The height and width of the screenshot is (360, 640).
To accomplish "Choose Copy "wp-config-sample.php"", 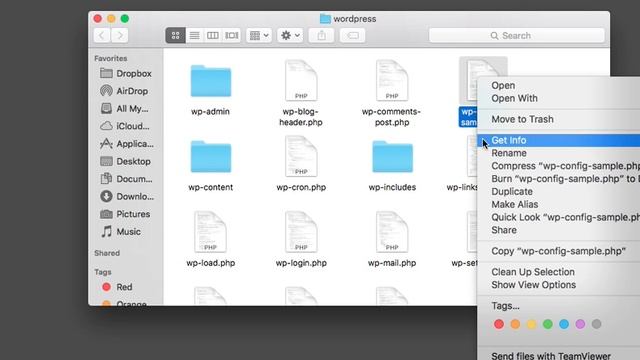I will (x=558, y=251).
